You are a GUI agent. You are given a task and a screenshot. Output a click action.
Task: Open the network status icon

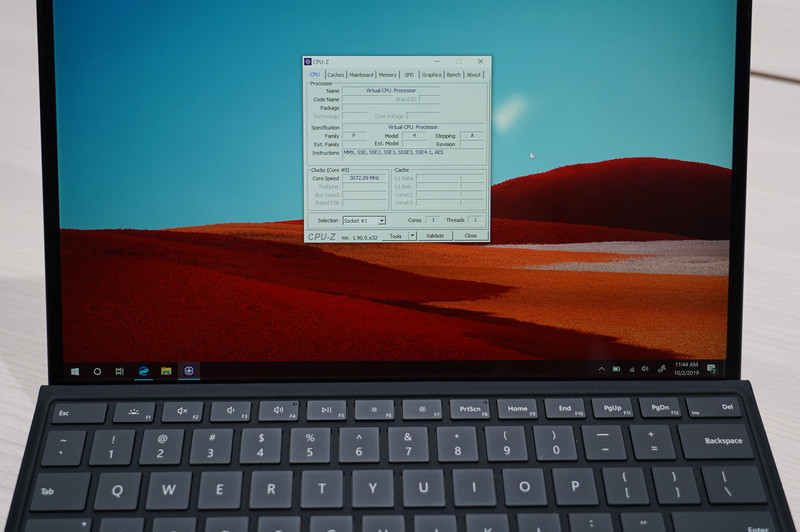point(632,369)
